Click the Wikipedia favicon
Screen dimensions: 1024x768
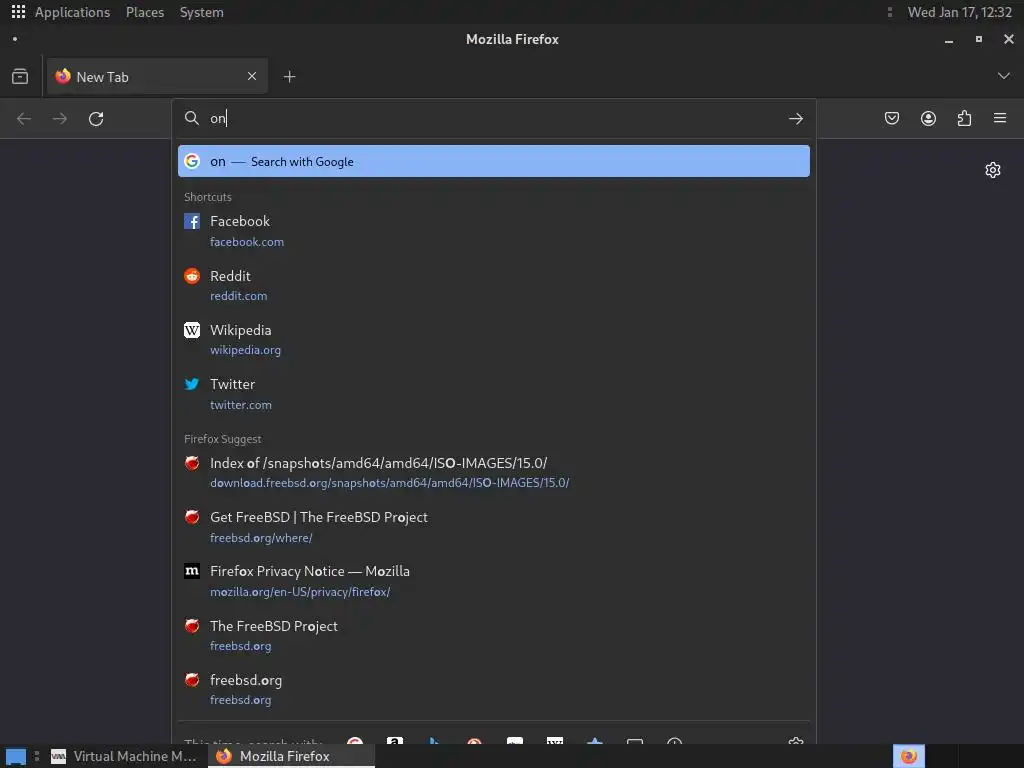(x=192, y=330)
